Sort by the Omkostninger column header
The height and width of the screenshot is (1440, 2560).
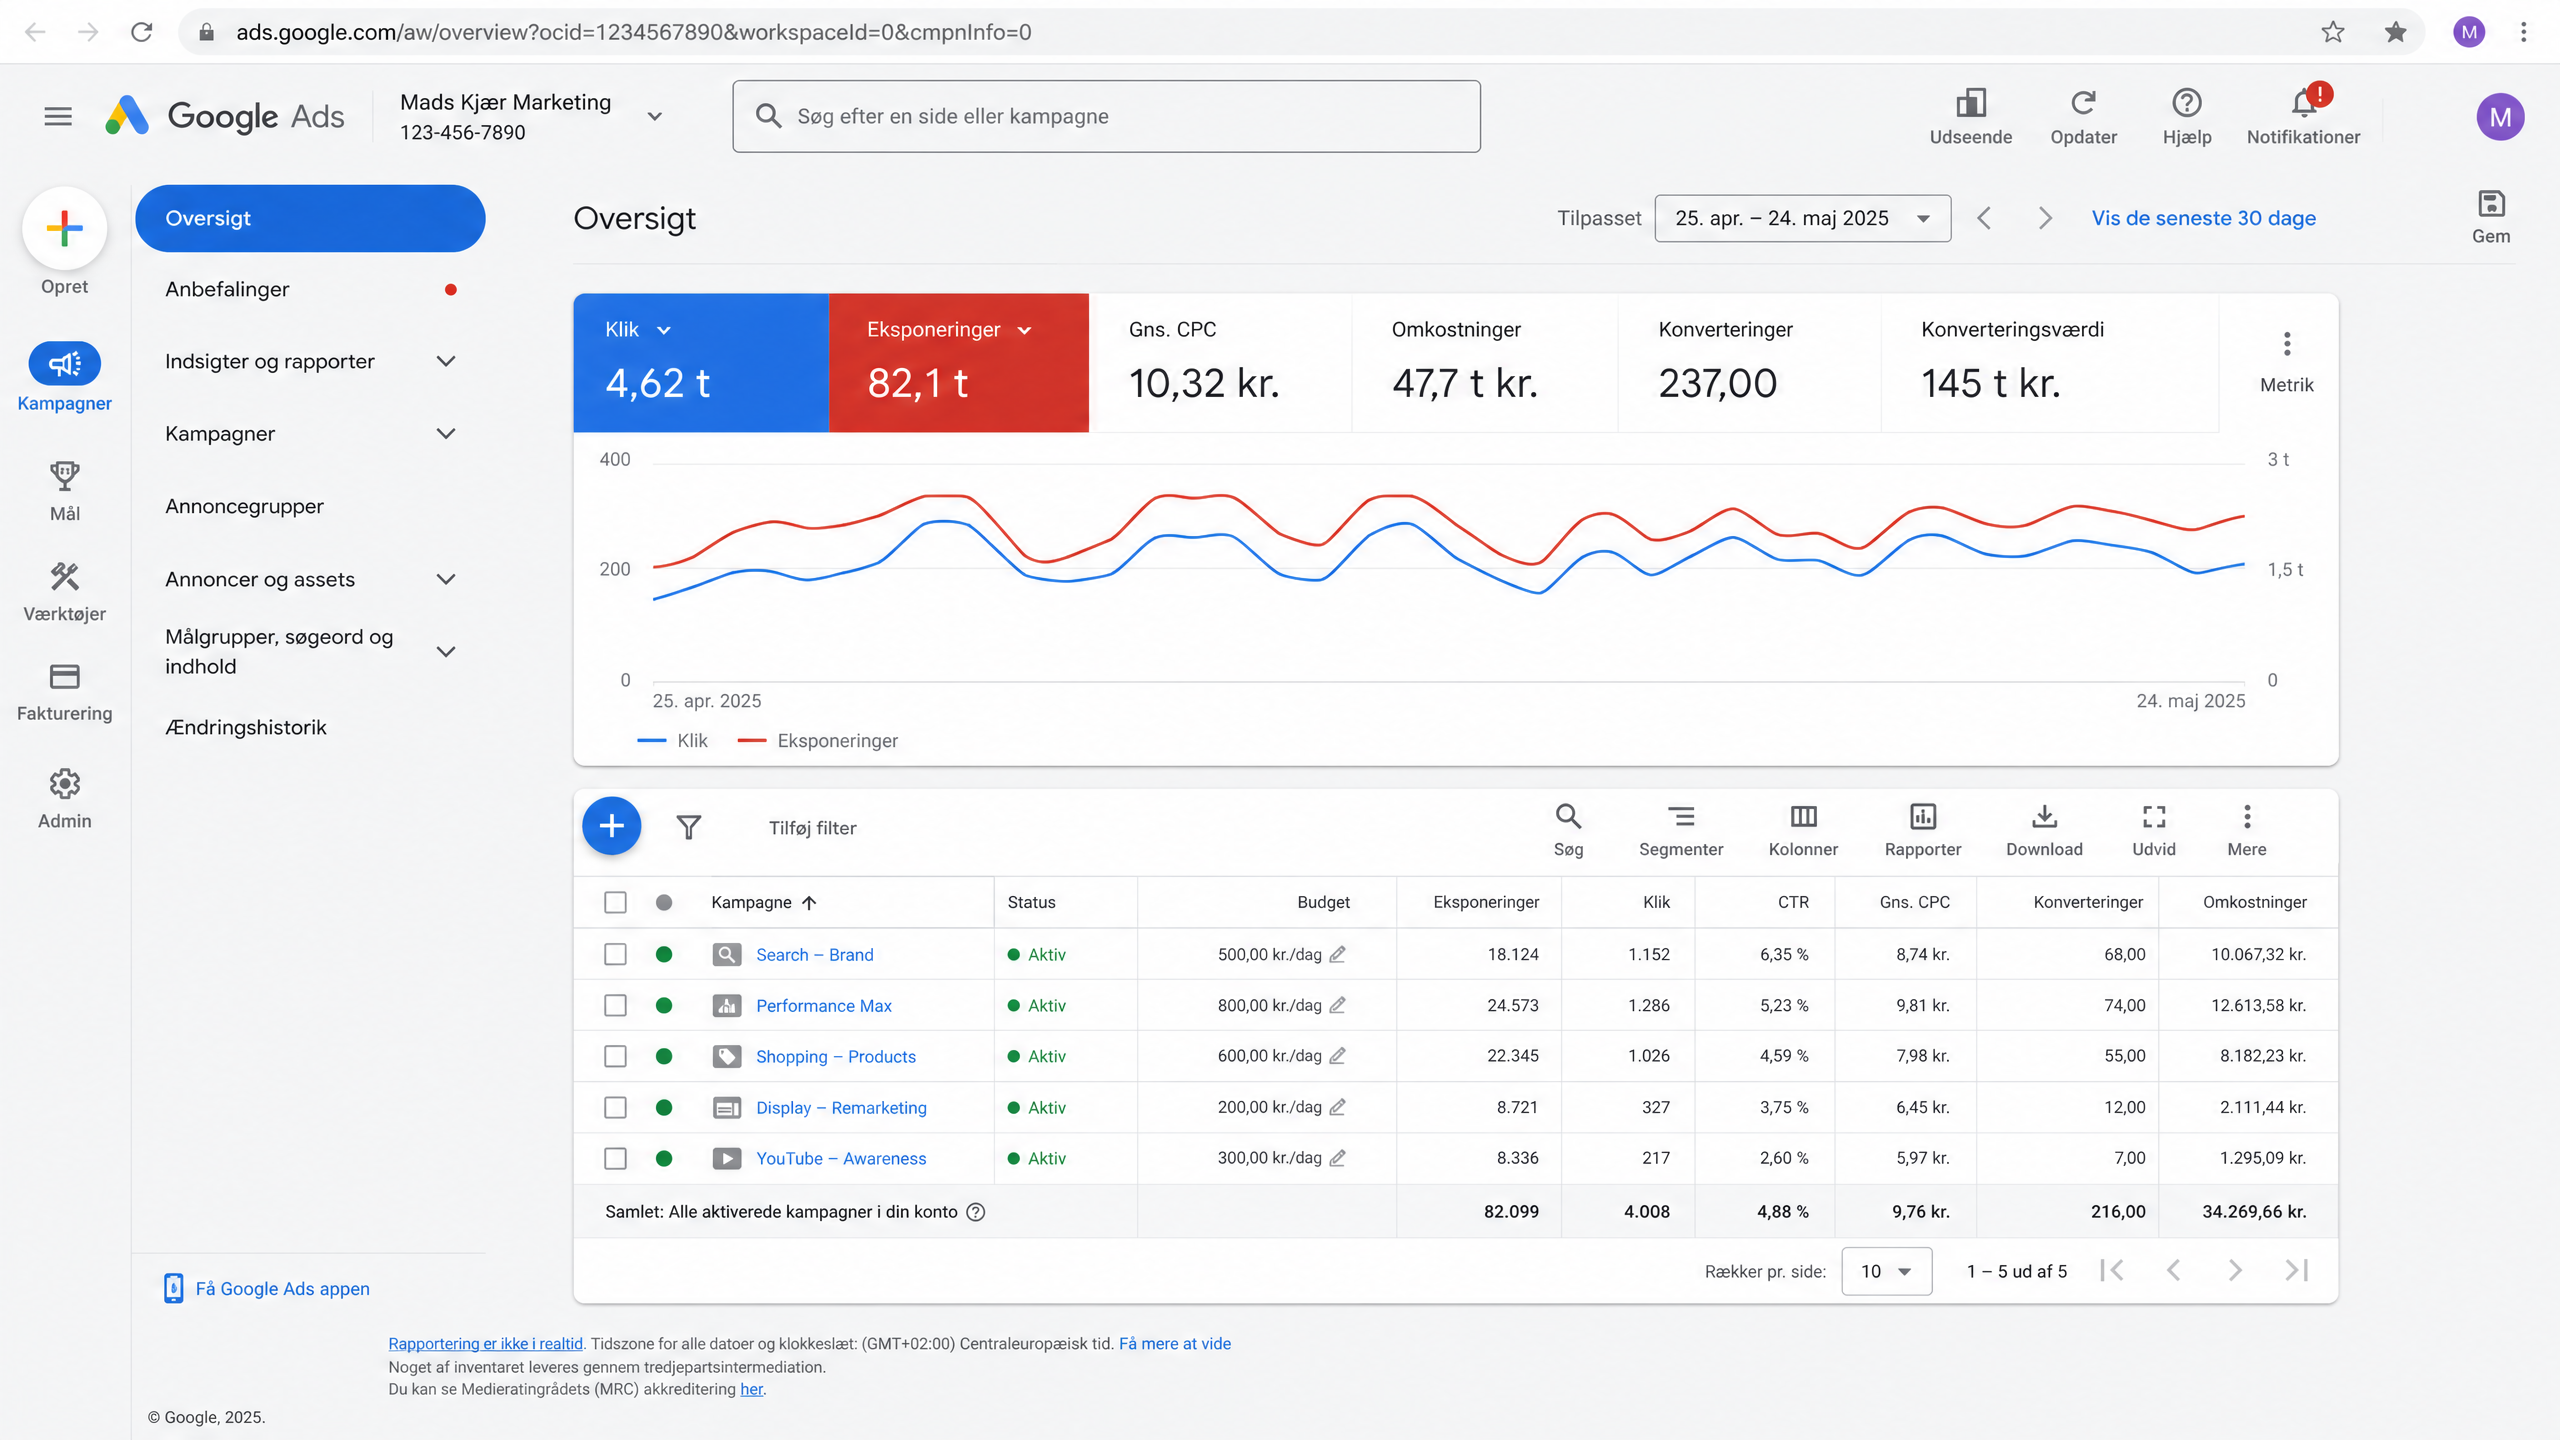[x=2254, y=902]
